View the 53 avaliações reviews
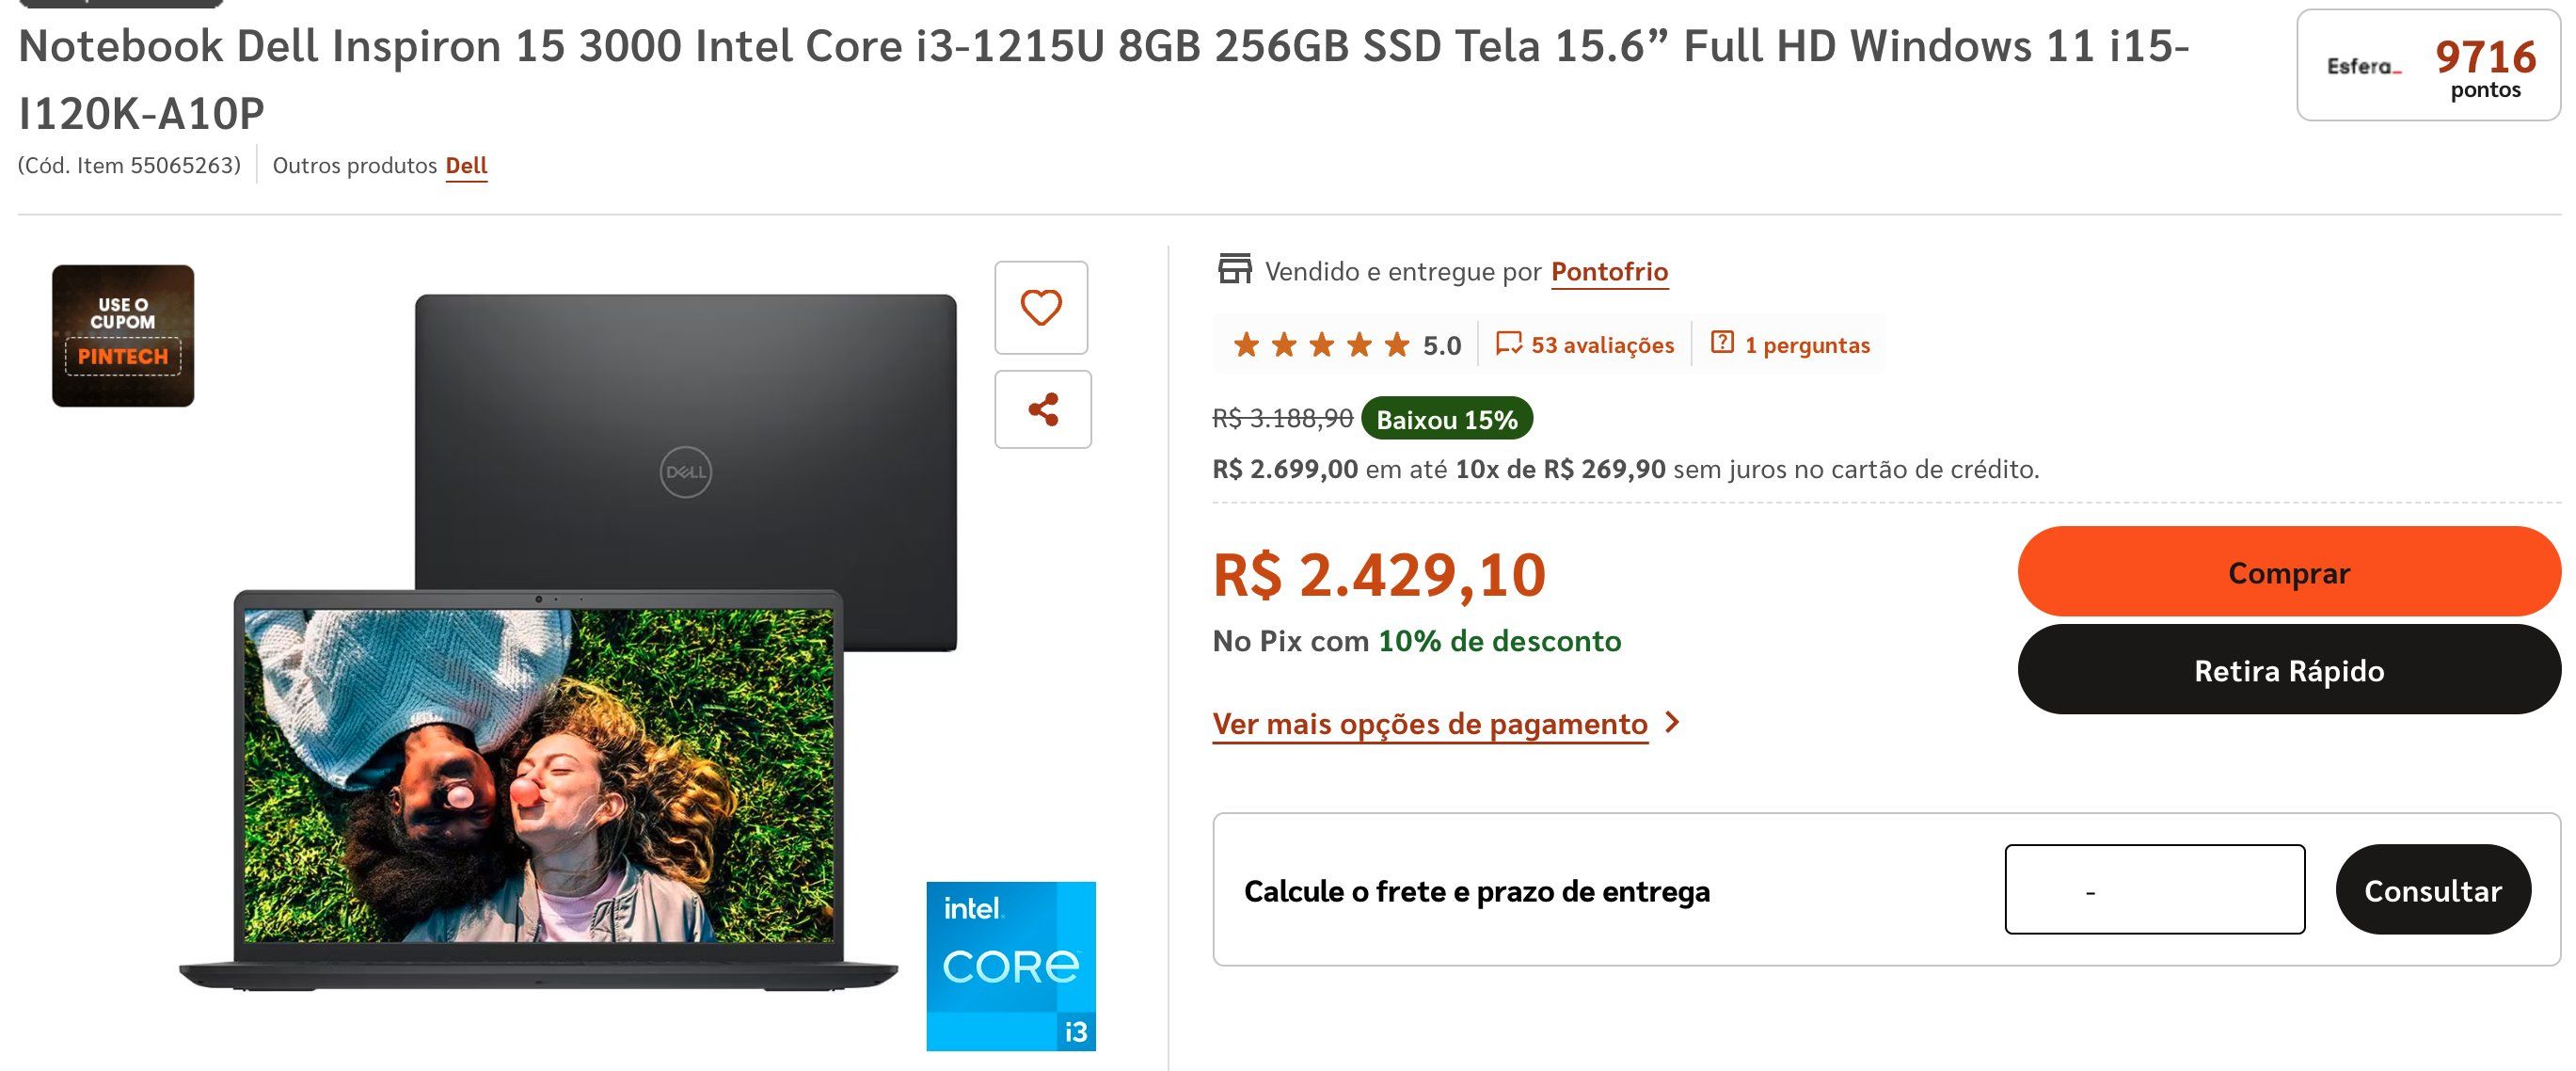The height and width of the screenshot is (1071, 2576). point(1602,345)
